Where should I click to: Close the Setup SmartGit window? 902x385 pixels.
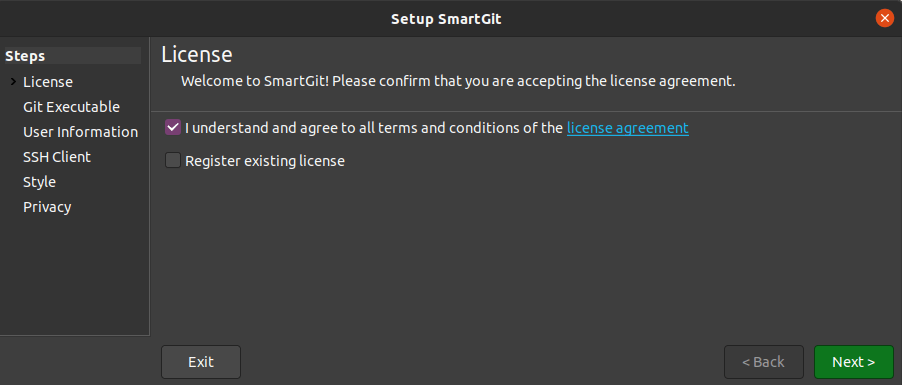point(884,18)
